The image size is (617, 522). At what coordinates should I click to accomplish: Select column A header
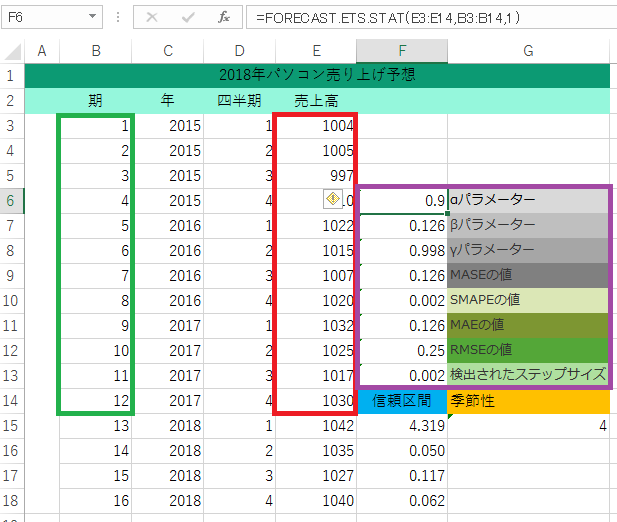point(42,51)
